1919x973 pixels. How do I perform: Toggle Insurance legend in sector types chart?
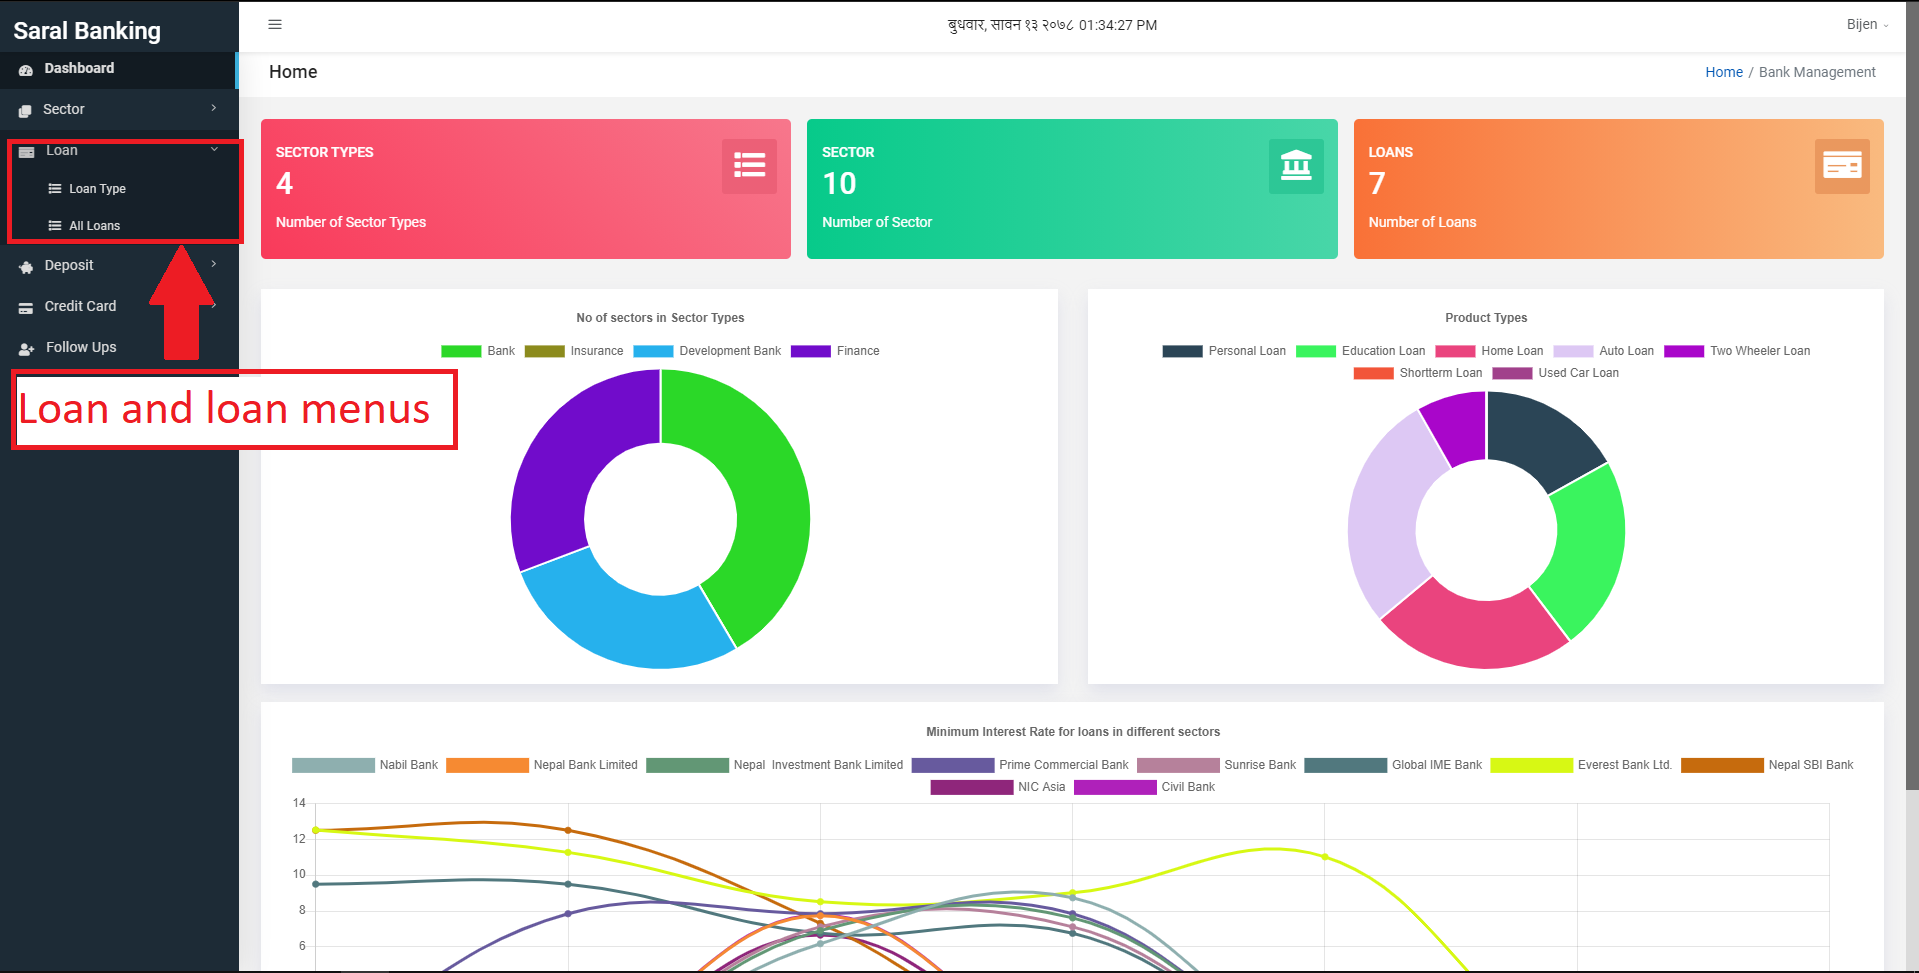coord(574,351)
